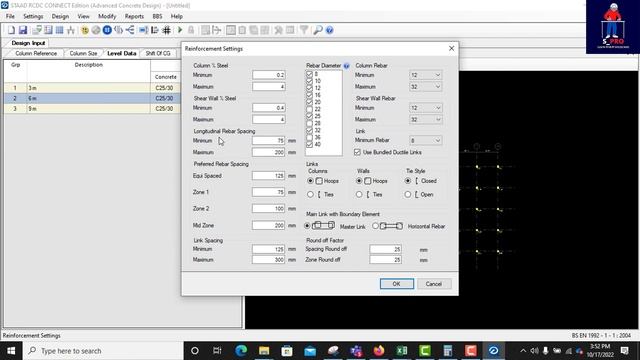Open the Settings menu
Image resolution: width=640 pixels, height=360 pixels.
coord(33,16)
